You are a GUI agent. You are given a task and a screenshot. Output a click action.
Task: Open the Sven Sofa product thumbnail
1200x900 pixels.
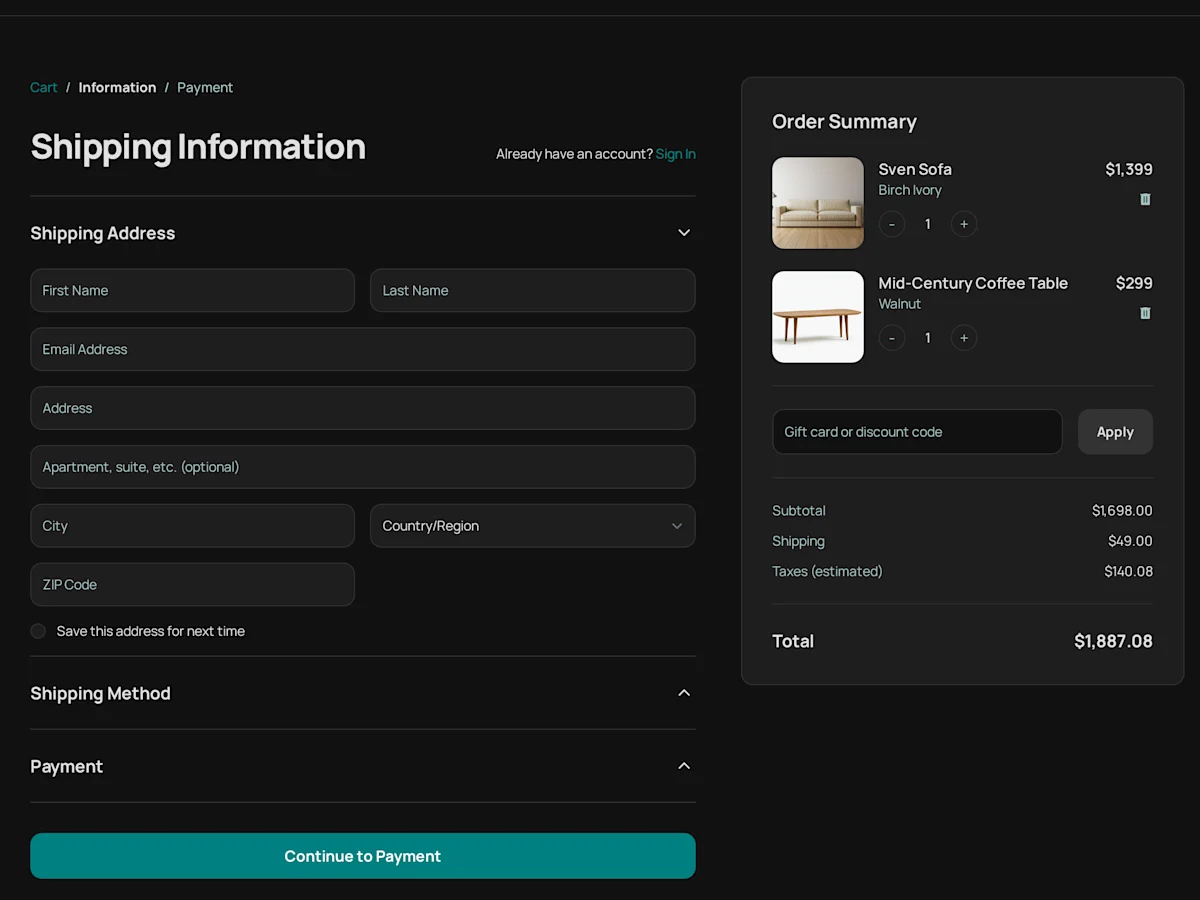(818, 203)
